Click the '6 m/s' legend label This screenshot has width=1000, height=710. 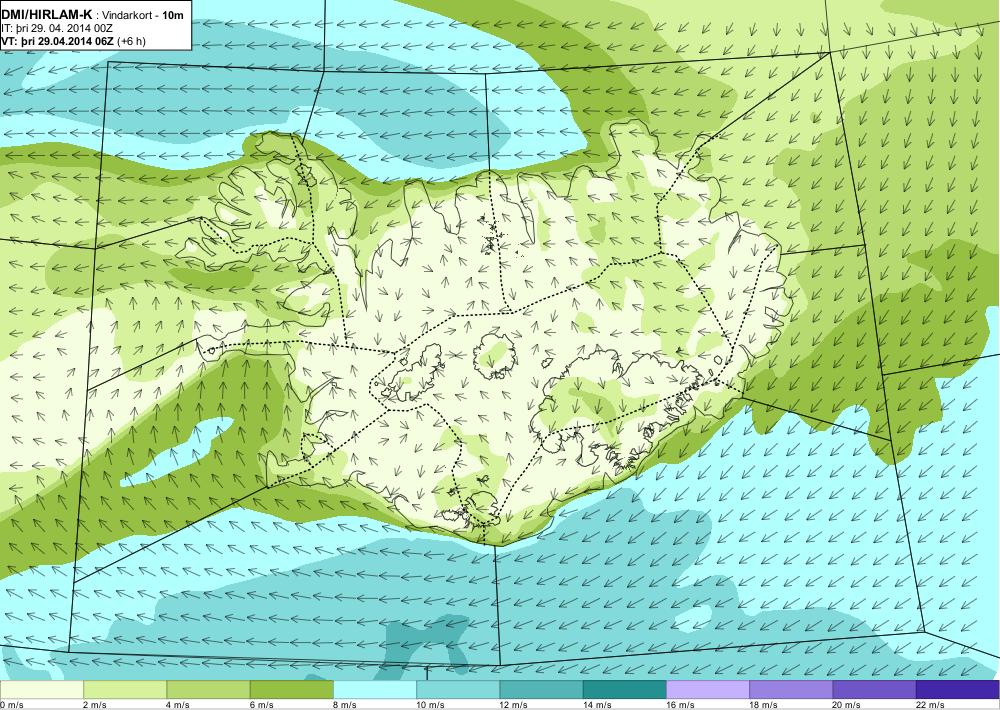pyautogui.click(x=261, y=705)
